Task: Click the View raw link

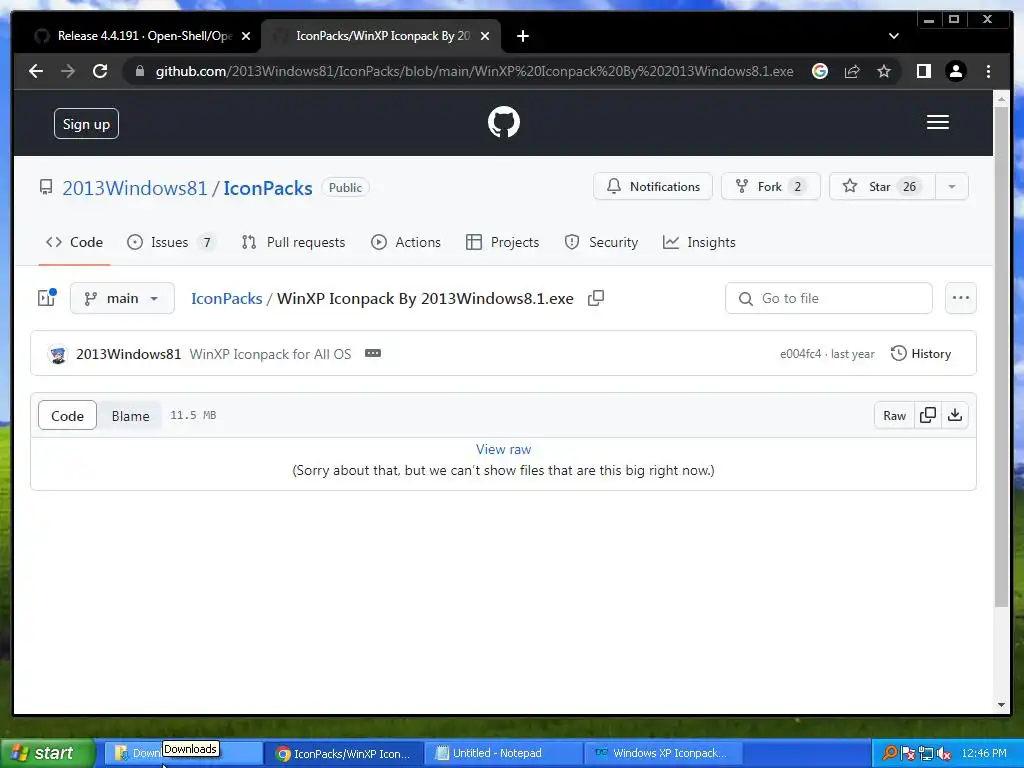Action: click(x=504, y=449)
